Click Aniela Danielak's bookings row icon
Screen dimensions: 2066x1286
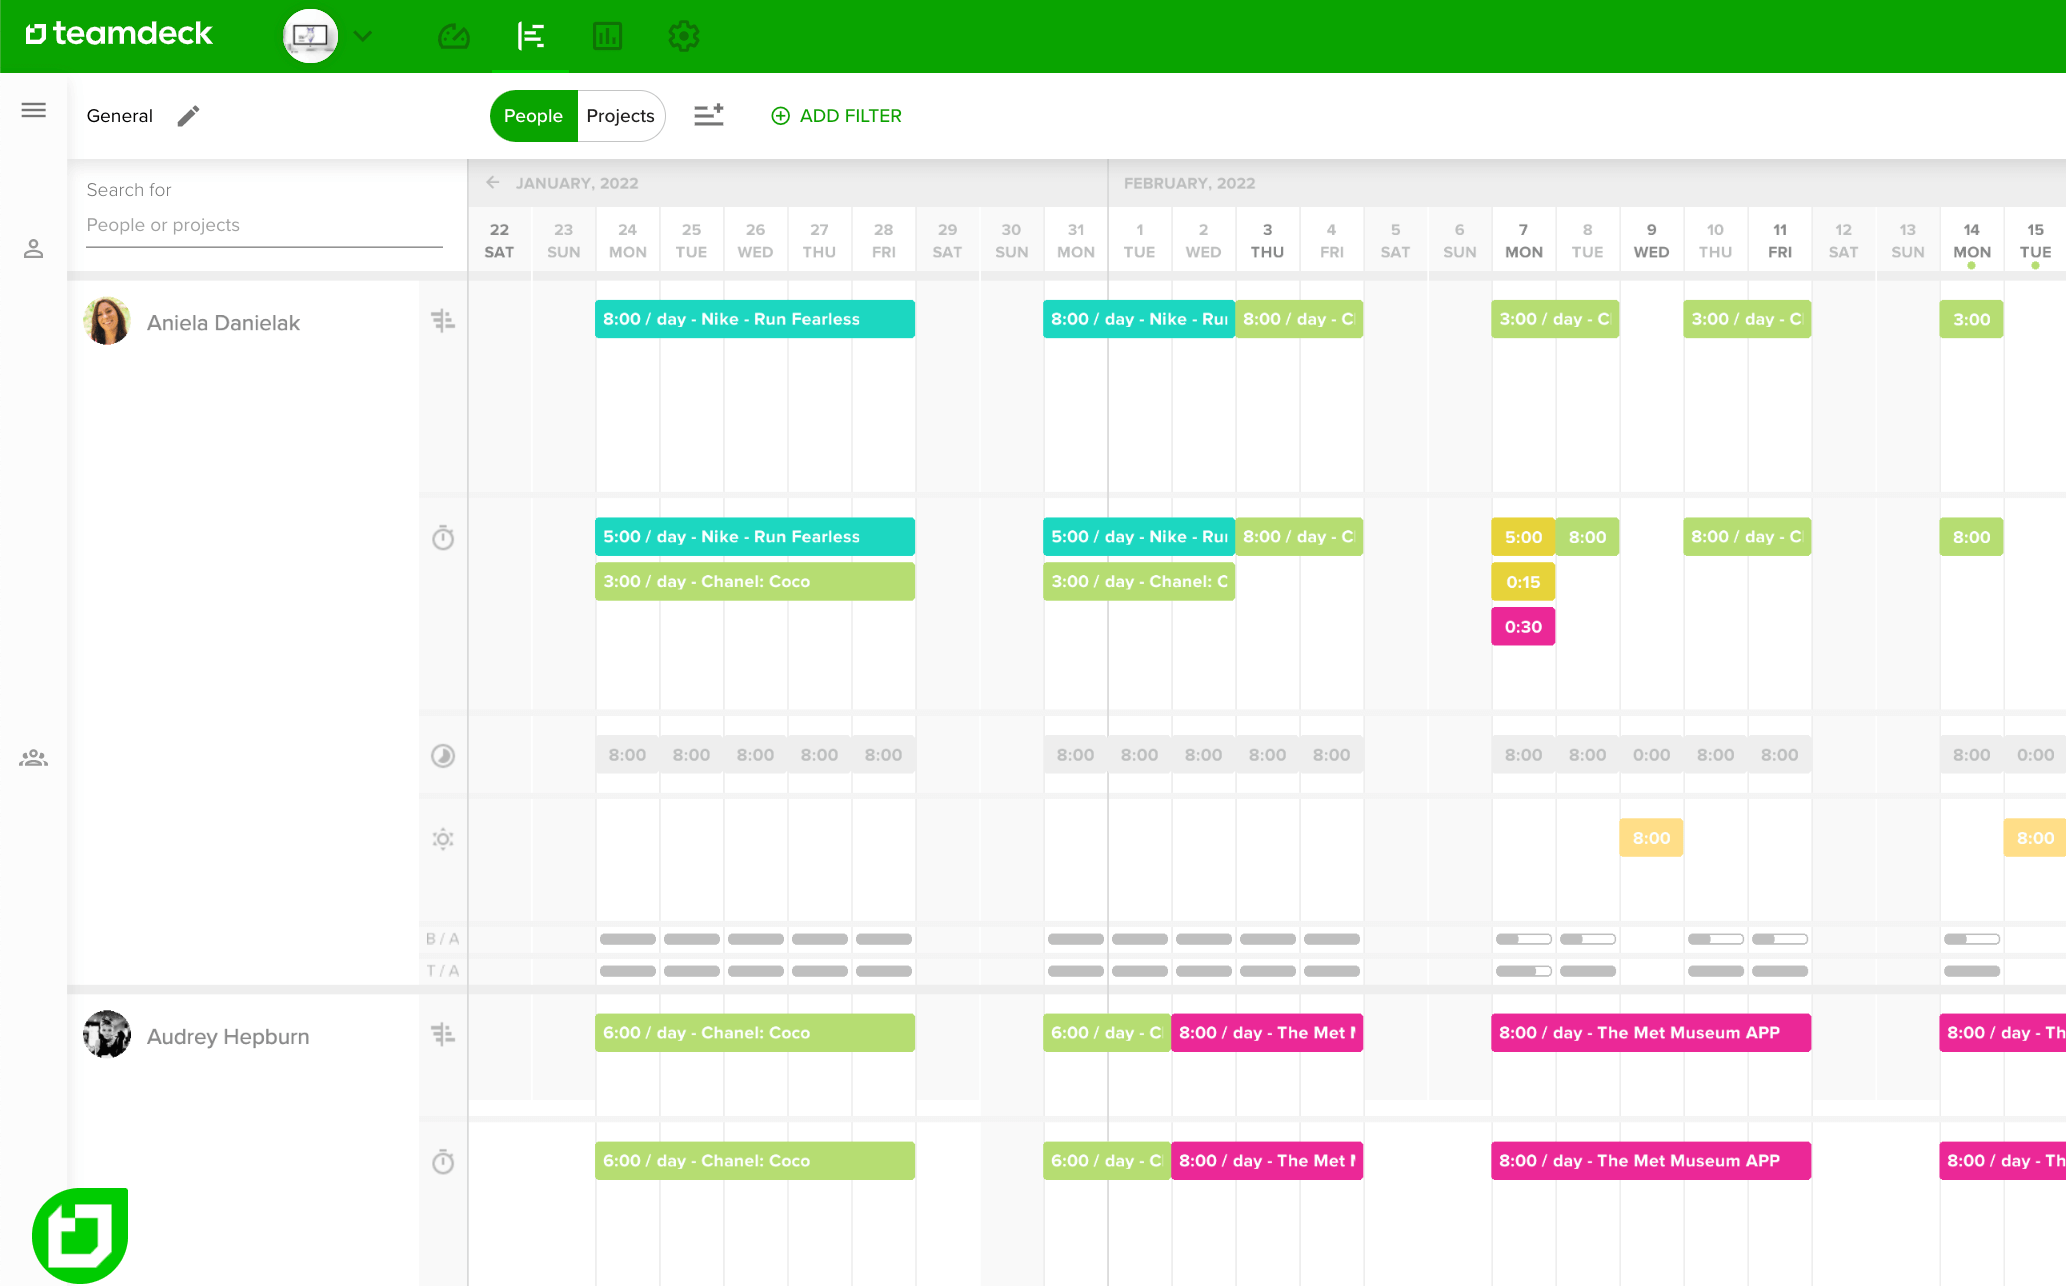[x=443, y=321]
